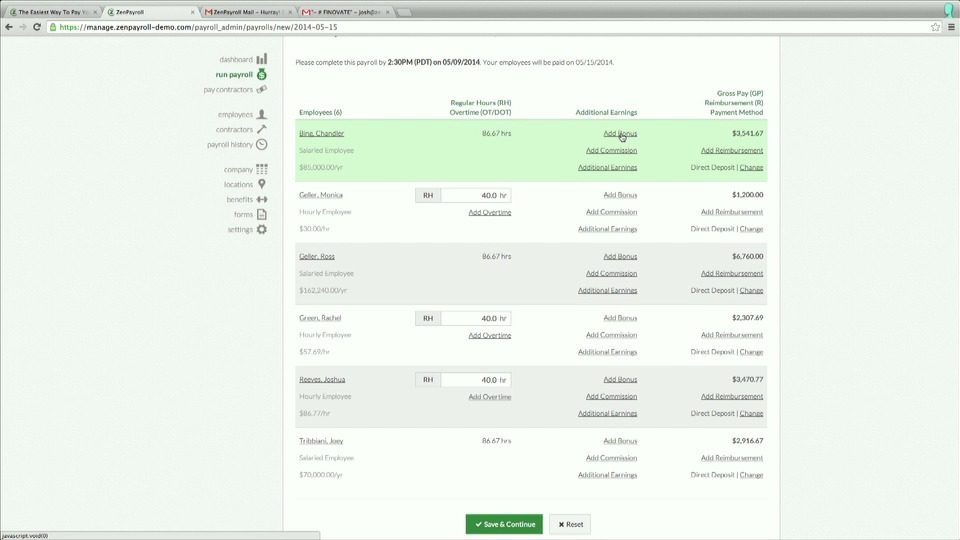Image resolution: width=960 pixels, height=540 pixels.
Task: Edit regular hours for Geller, Monica
Action: pos(476,195)
